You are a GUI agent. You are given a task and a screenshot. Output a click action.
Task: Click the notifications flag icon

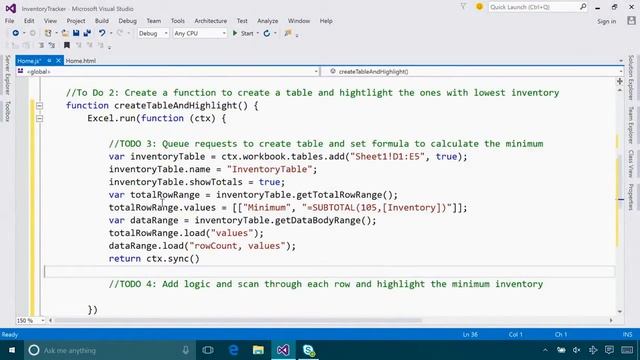coord(463,7)
